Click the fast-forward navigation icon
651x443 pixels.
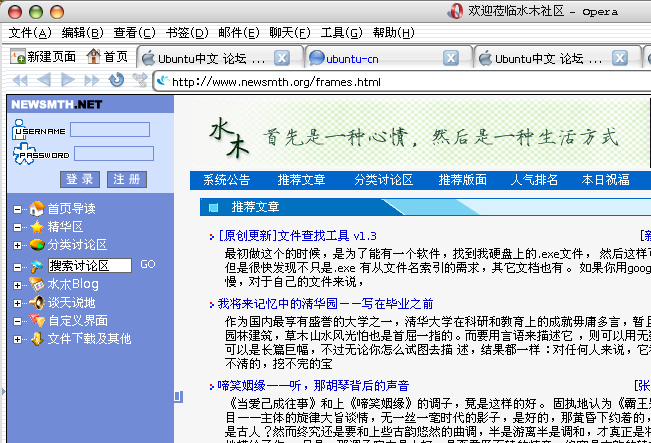coord(91,80)
